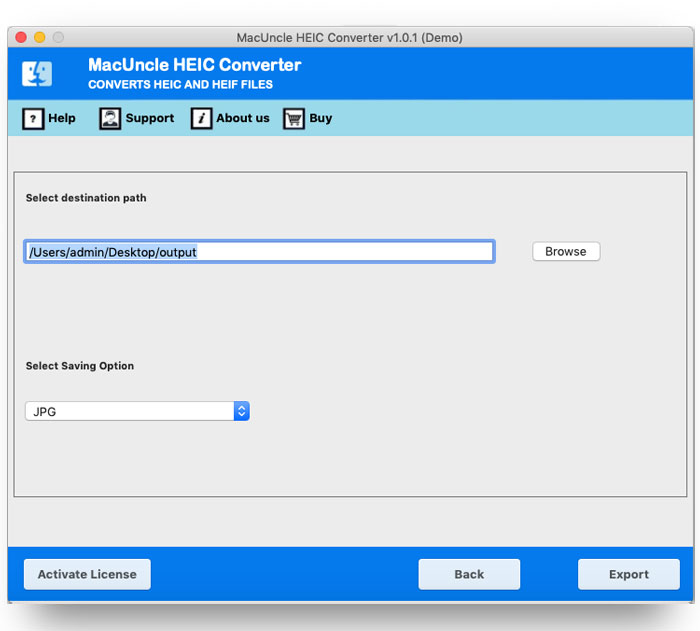Click the Activate License button
The height and width of the screenshot is (631, 700).
pos(87,574)
